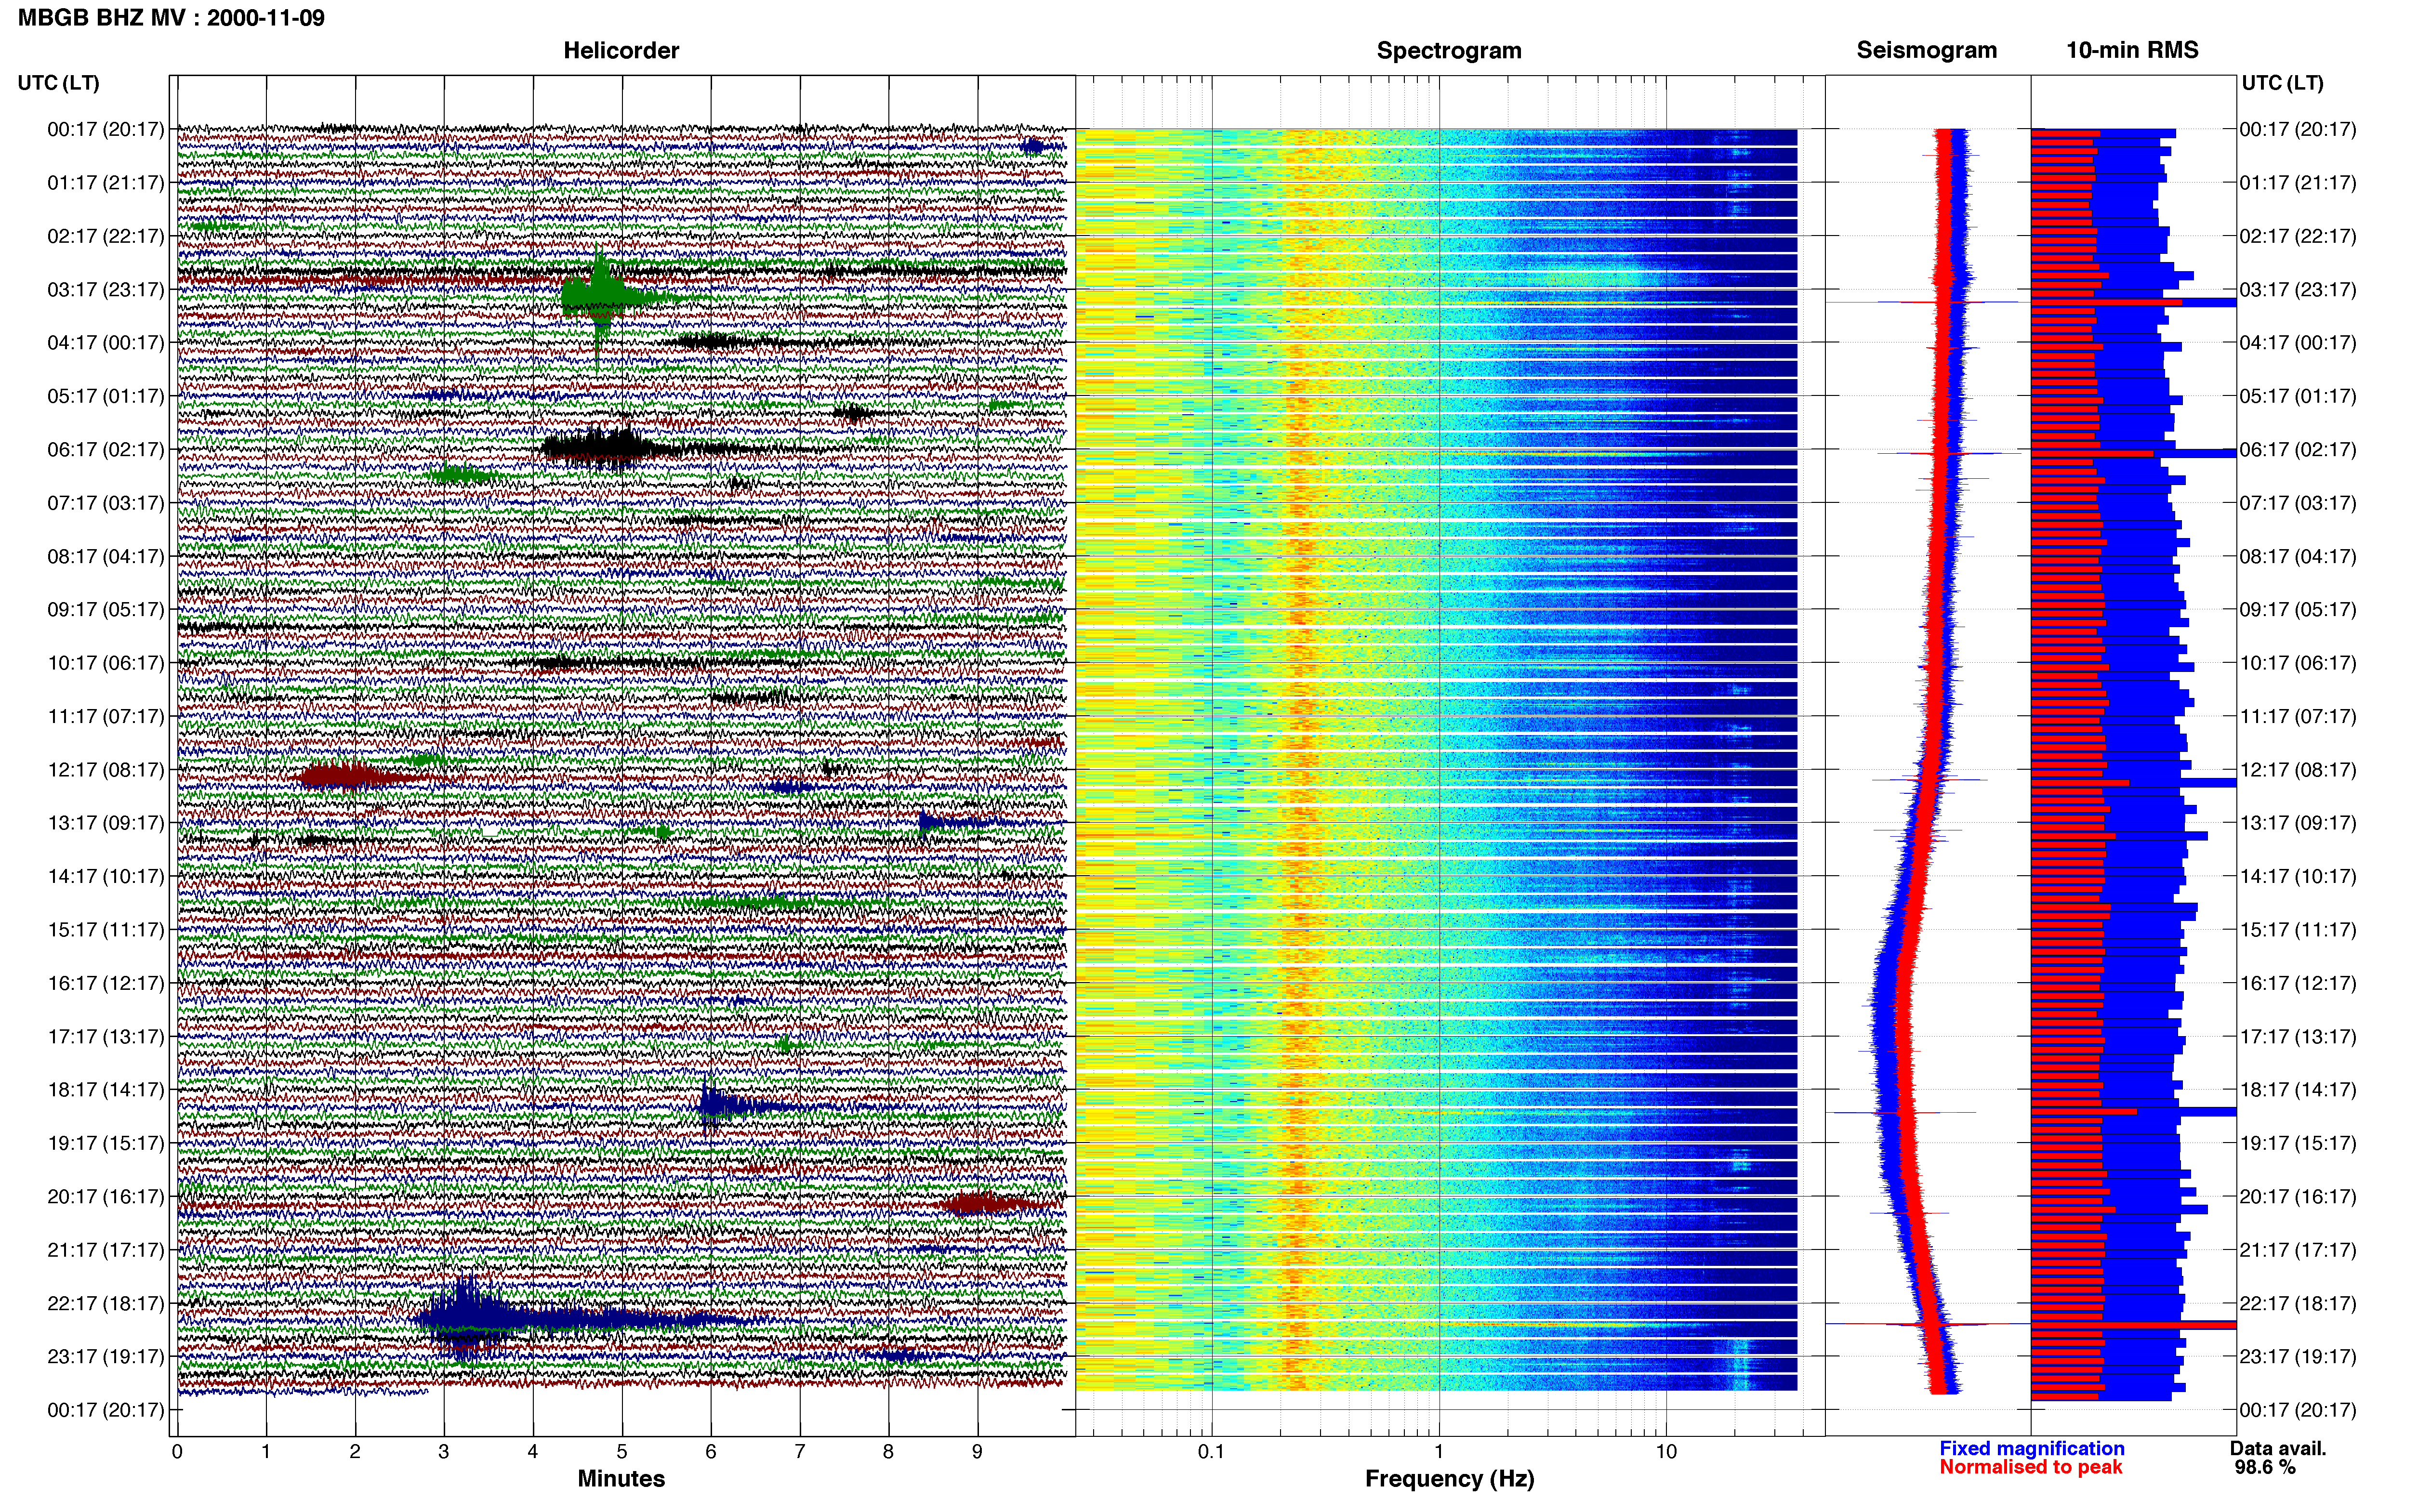Viewport: 2418px width, 1512px height.
Task: Click the 03:17 (23:17) label on the Helicorder axis
Action: click(x=105, y=290)
